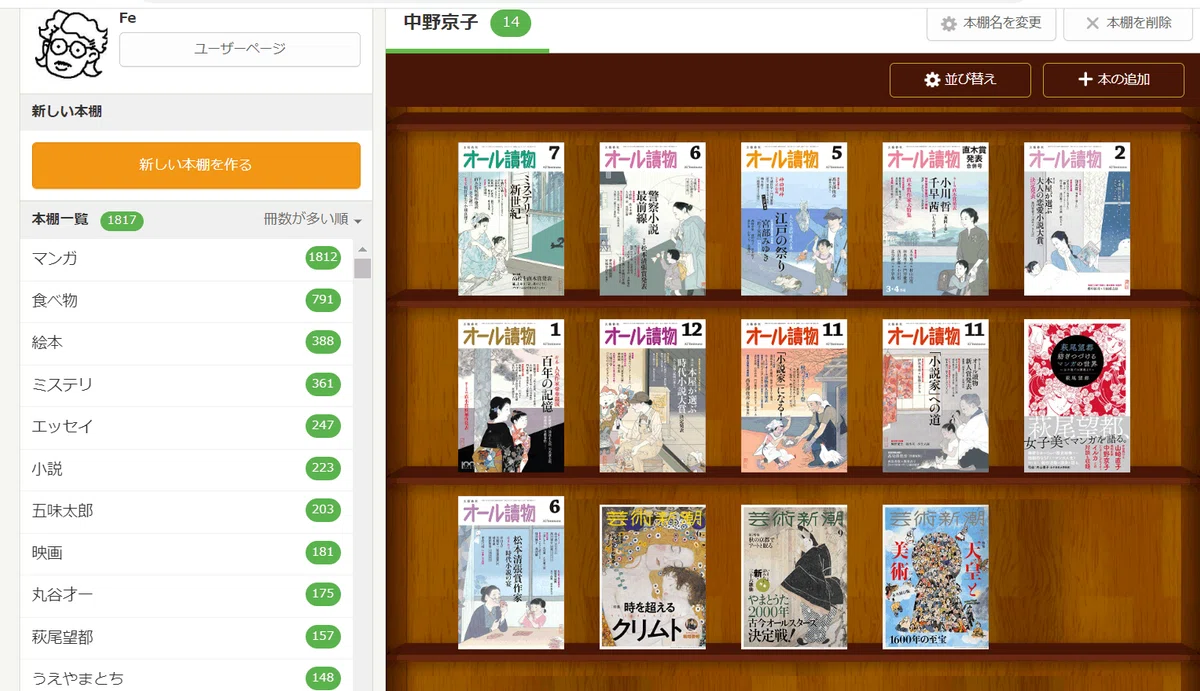The height and width of the screenshot is (691, 1200).
Task: Select the ミステリ bookshelf
Action: coord(186,385)
